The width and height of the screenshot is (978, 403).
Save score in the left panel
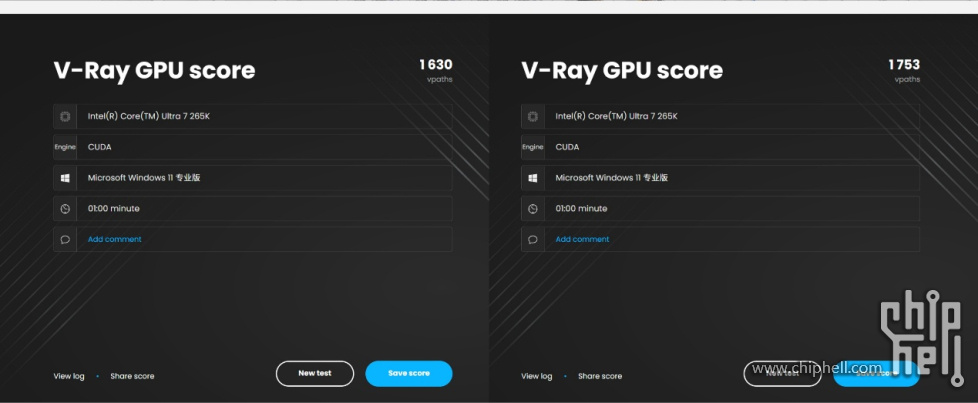(409, 374)
